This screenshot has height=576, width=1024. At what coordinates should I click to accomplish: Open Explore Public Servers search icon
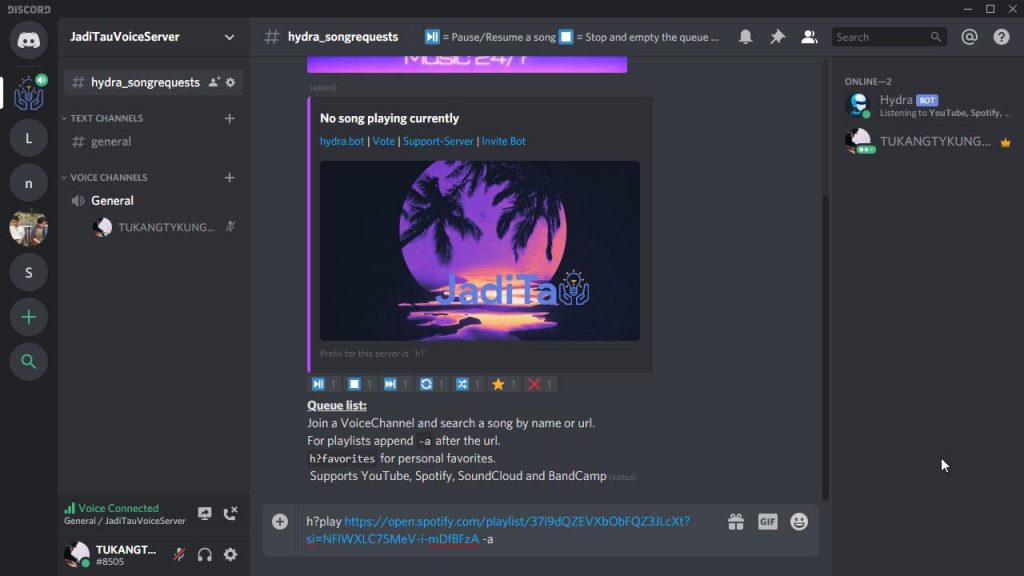coord(29,362)
